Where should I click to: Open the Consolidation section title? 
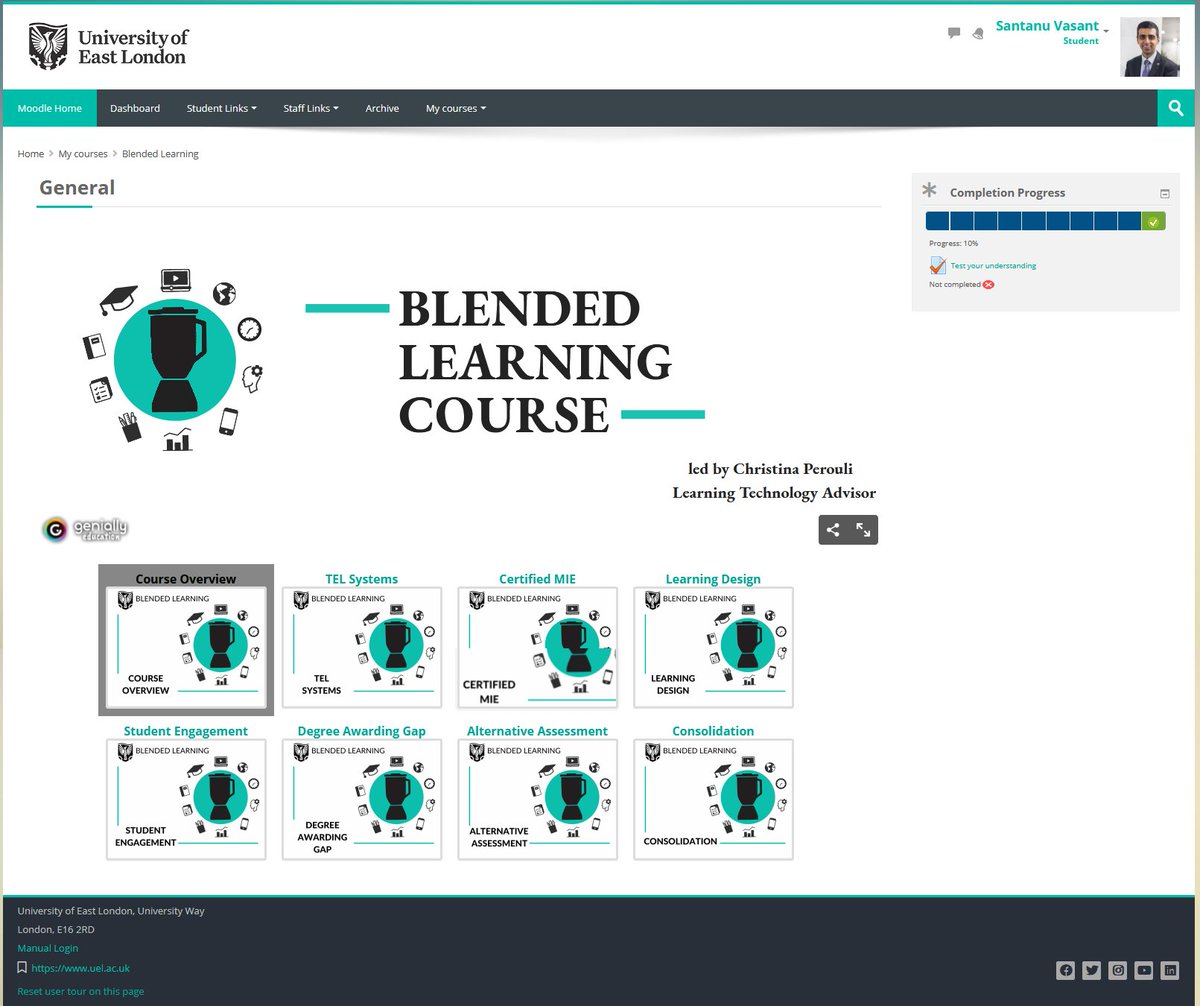click(713, 731)
